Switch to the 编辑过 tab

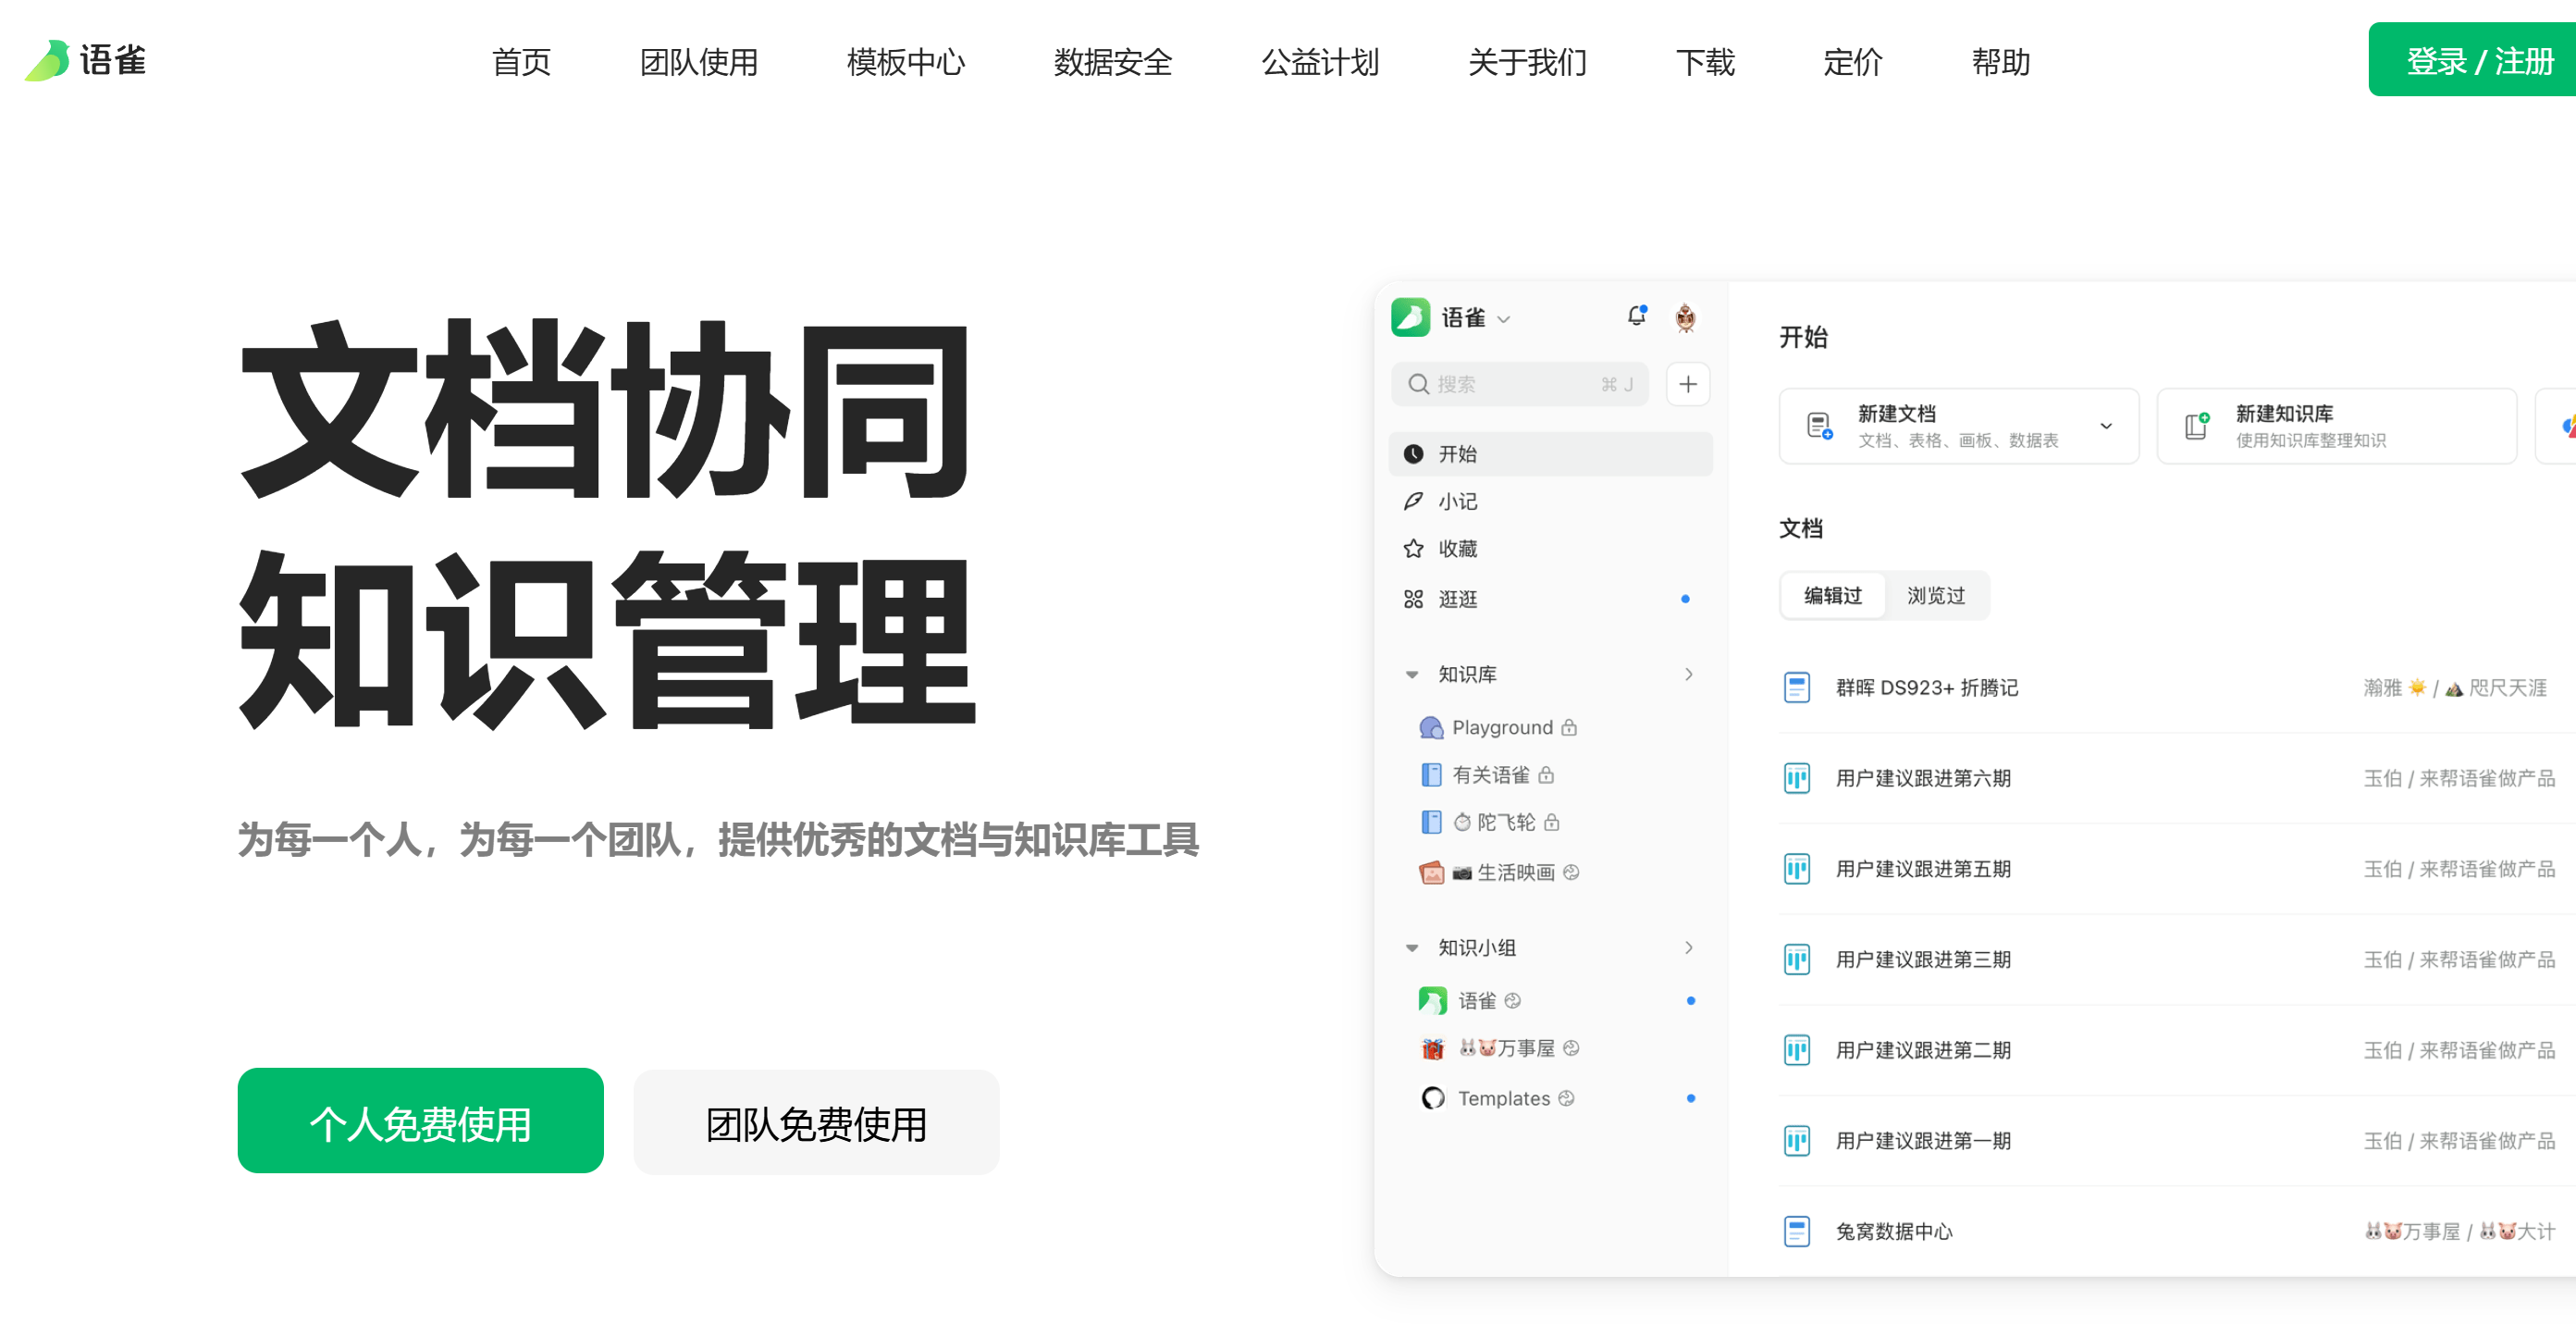click(1832, 596)
